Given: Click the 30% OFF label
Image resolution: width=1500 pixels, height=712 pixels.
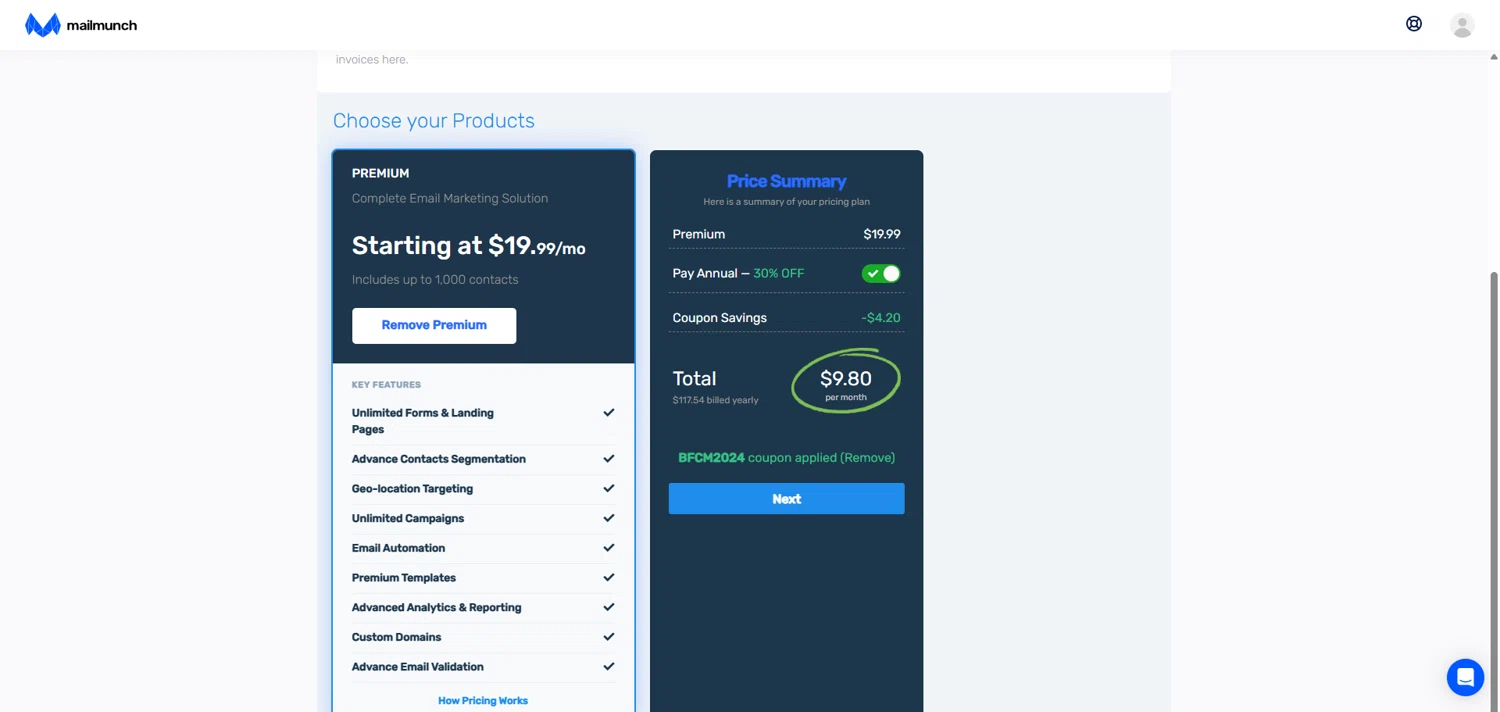Looking at the screenshot, I should pyautogui.click(x=779, y=273).
